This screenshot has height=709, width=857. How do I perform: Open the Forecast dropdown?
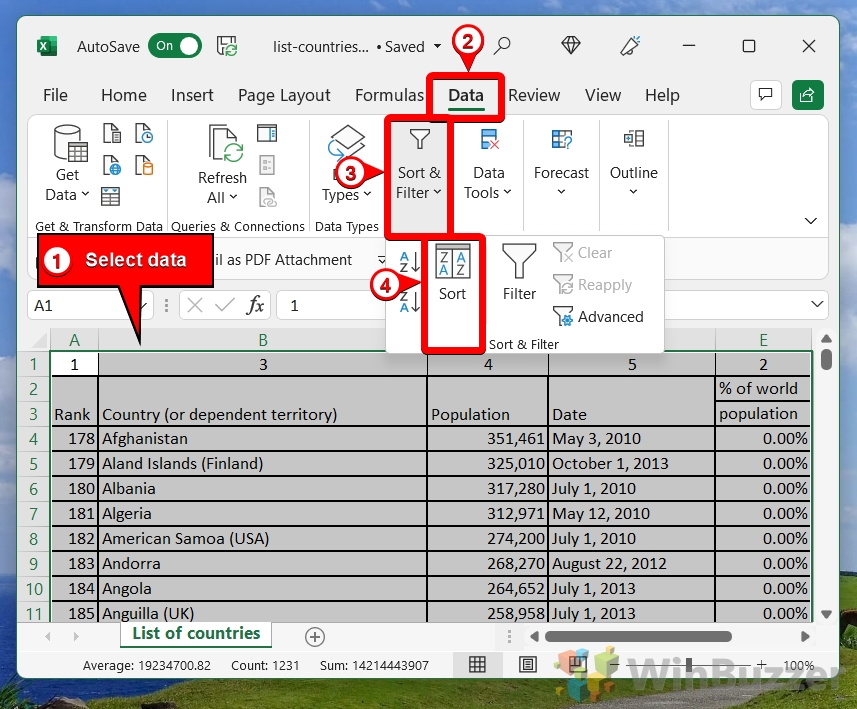coord(561,162)
